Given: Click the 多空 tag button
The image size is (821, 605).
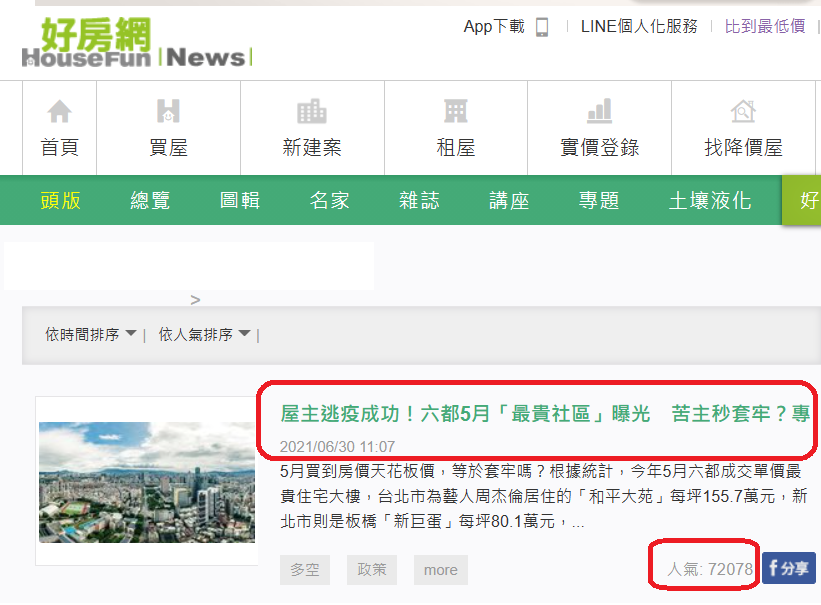Looking at the screenshot, I should 305,569.
